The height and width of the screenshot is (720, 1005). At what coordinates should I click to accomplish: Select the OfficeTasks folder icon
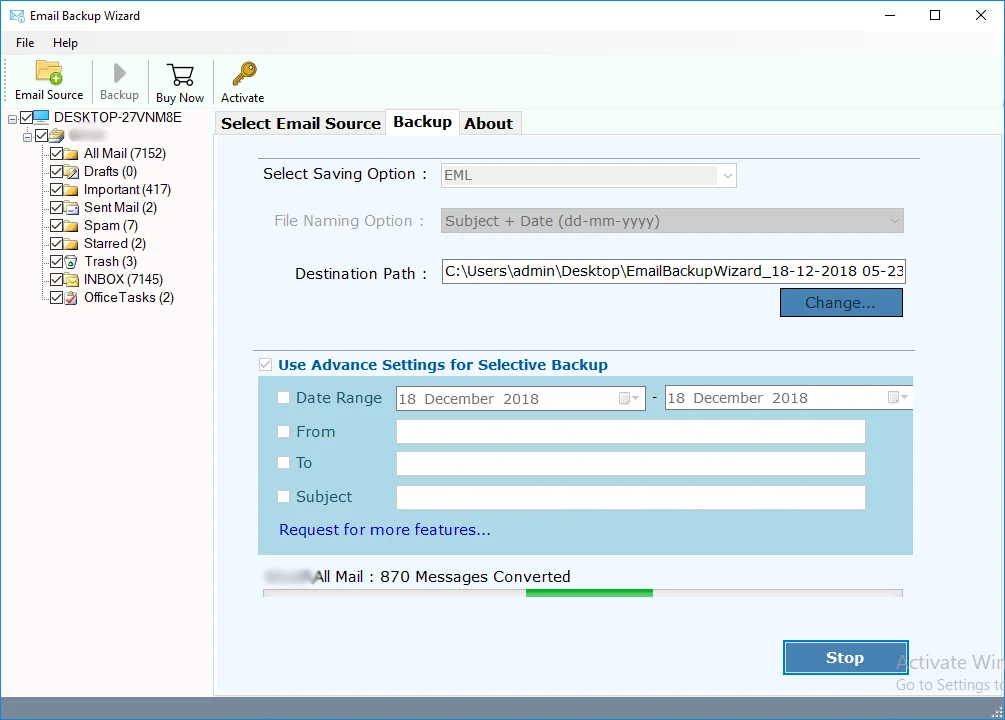click(72, 298)
